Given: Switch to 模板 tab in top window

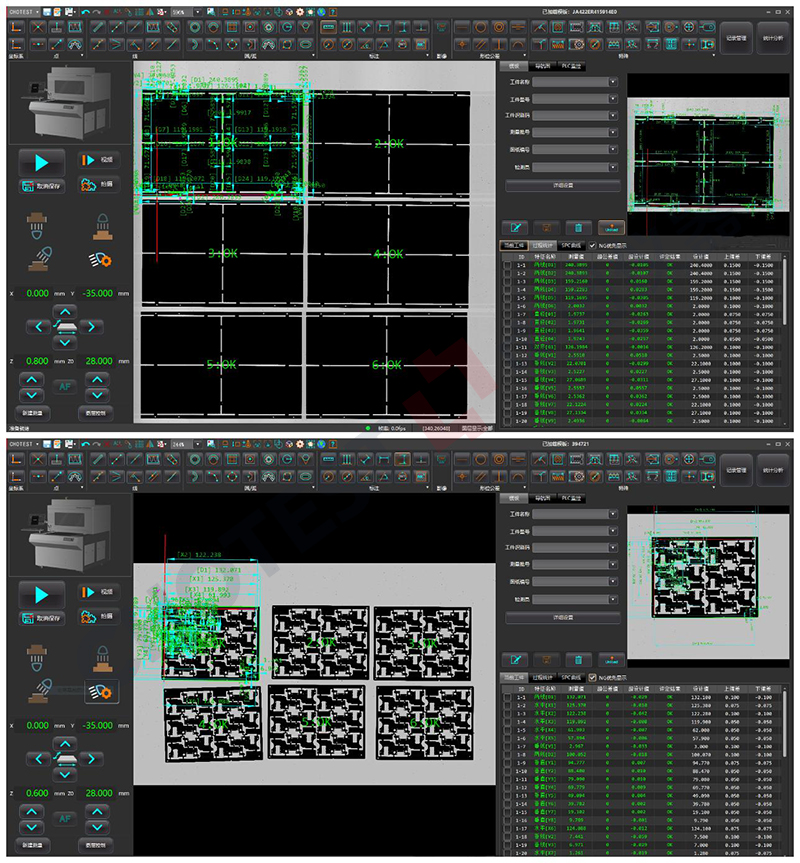Looking at the screenshot, I should pos(514,66).
